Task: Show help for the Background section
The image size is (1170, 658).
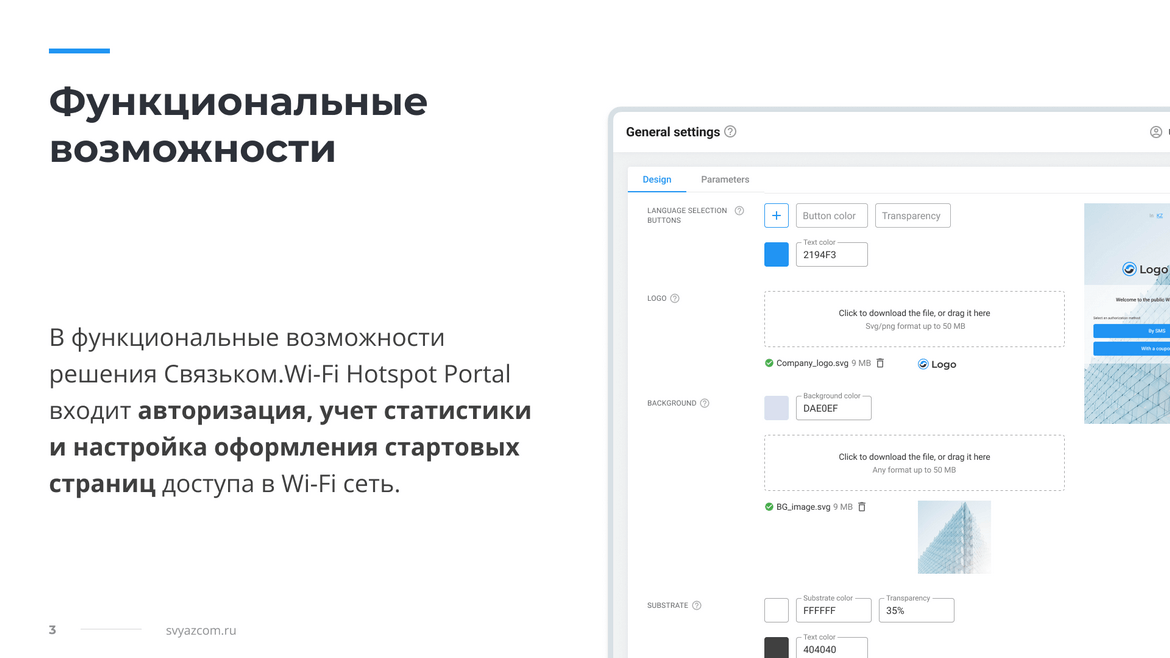Action: pos(704,403)
